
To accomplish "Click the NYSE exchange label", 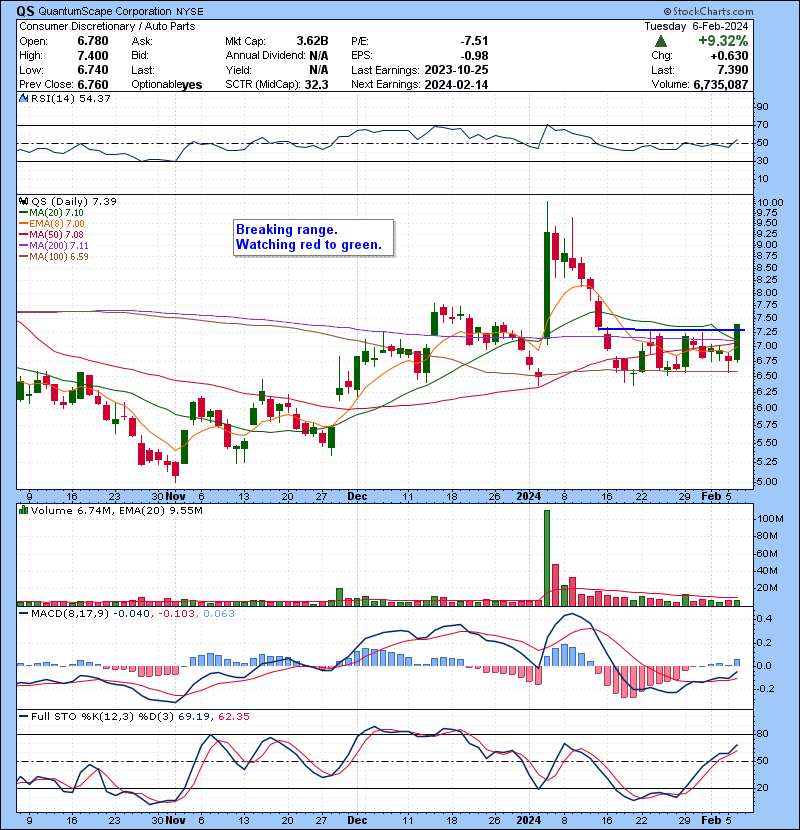I will pos(189,11).
